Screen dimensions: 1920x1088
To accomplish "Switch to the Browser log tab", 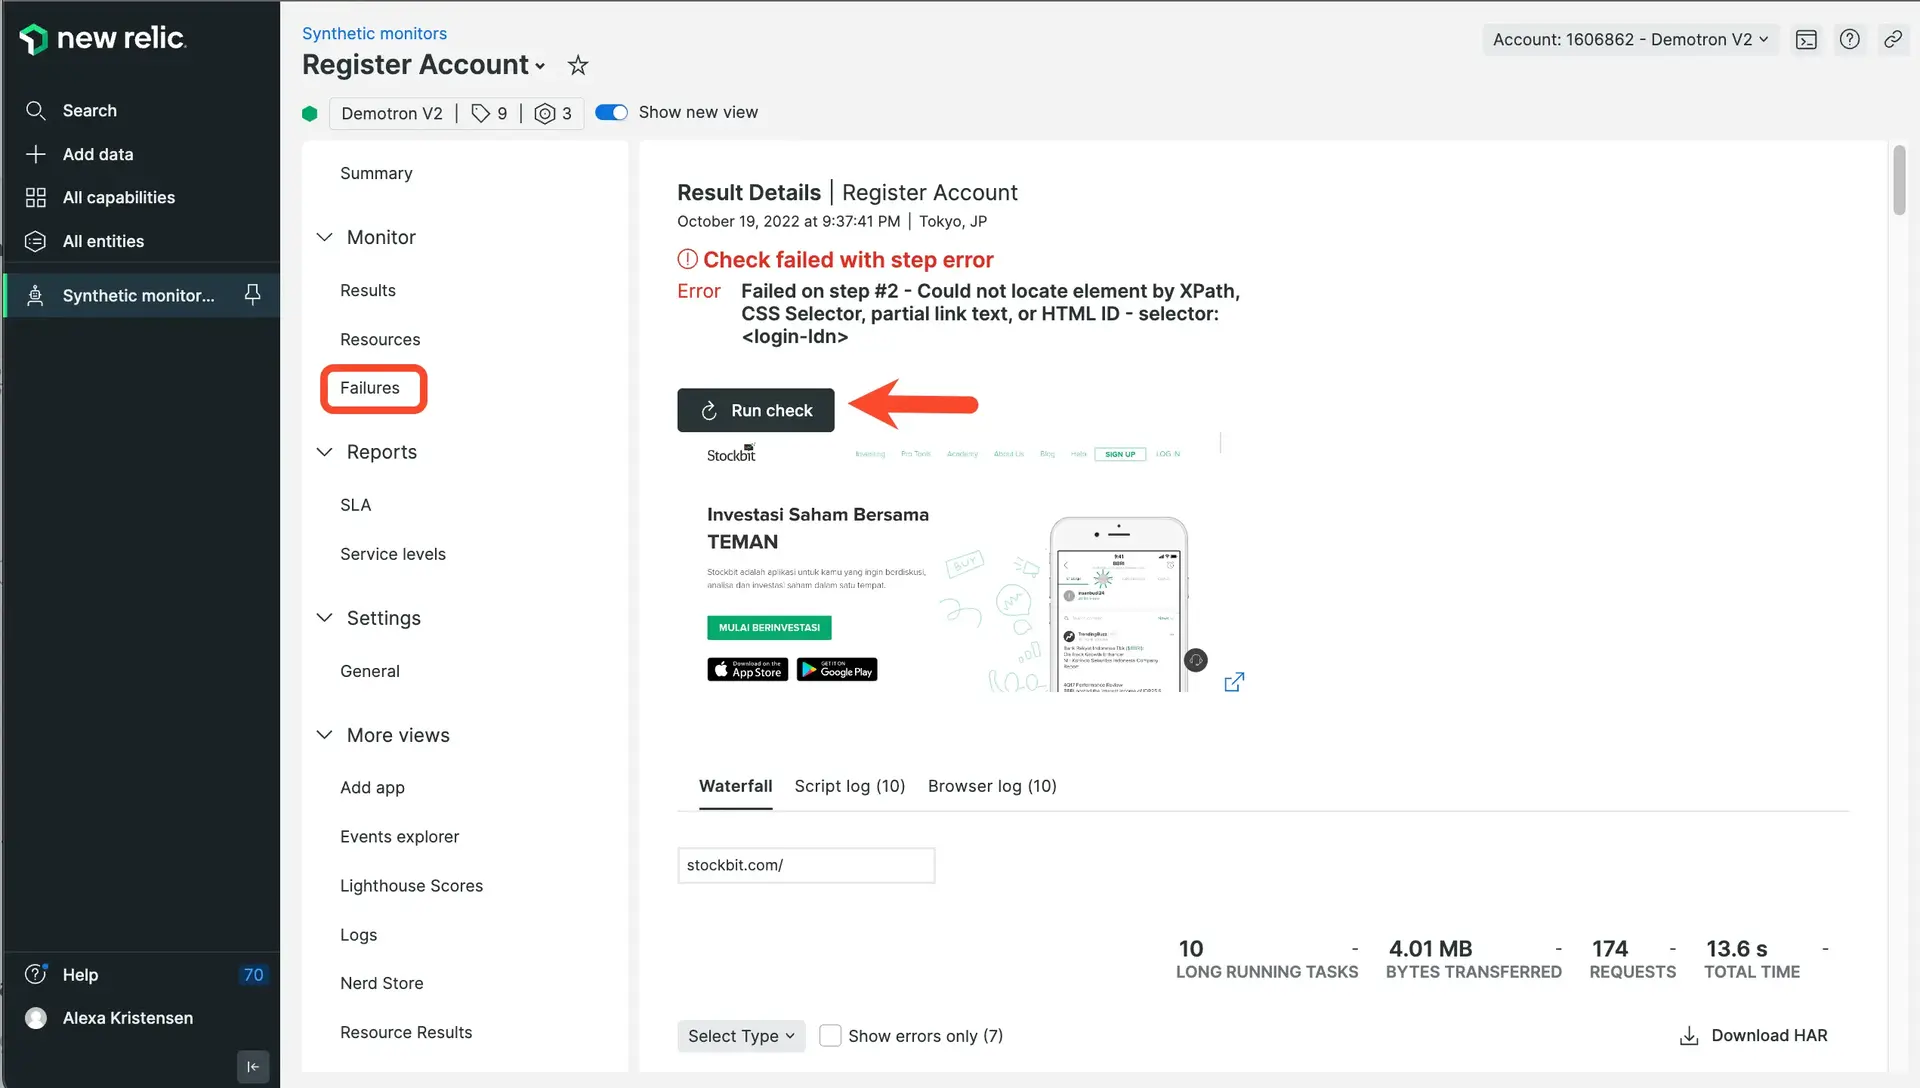I will (991, 786).
